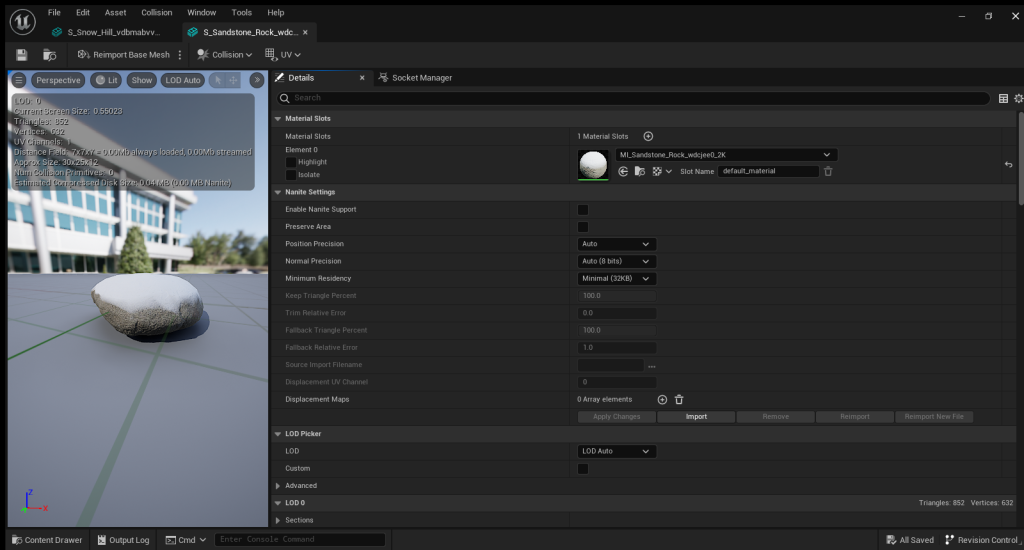
Task: Collapse the LOD Picker section
Action: pyautogui.click(x=278, y=434)
